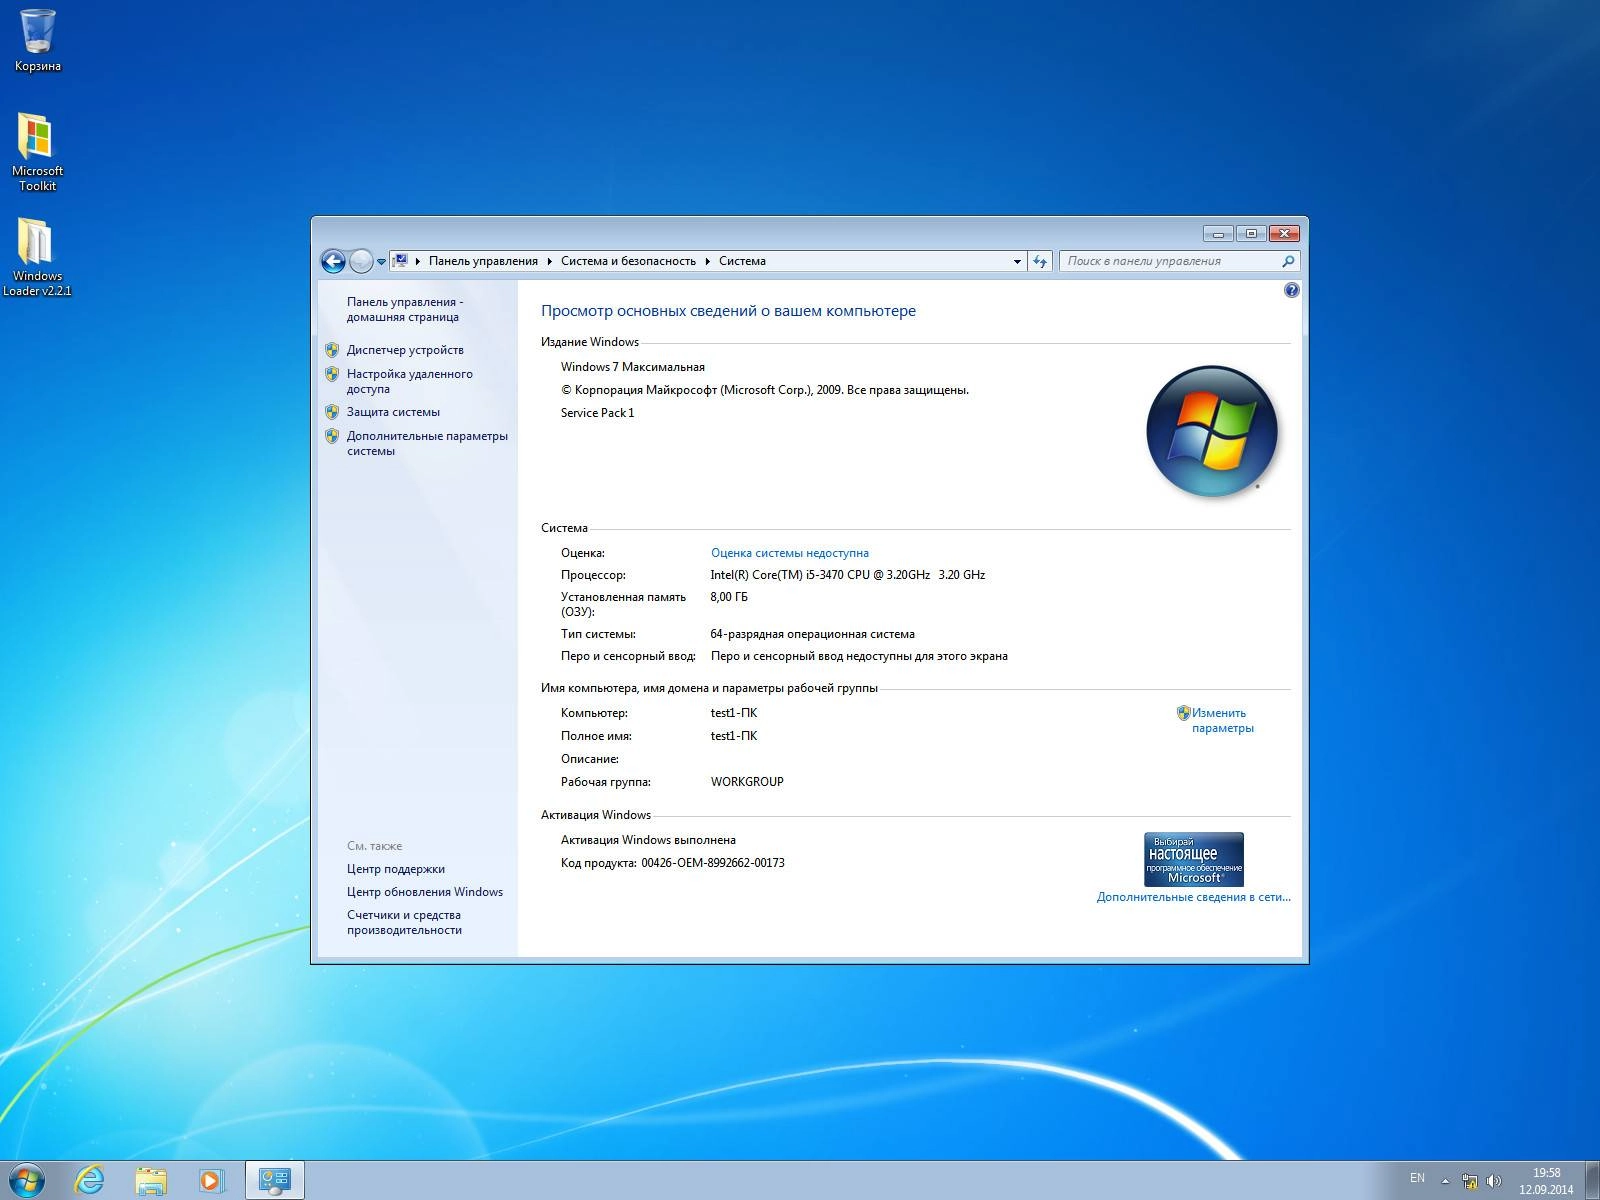Open the Start menu orb
This screenshot has width=1600, height=1200.
click(25, 1181)
